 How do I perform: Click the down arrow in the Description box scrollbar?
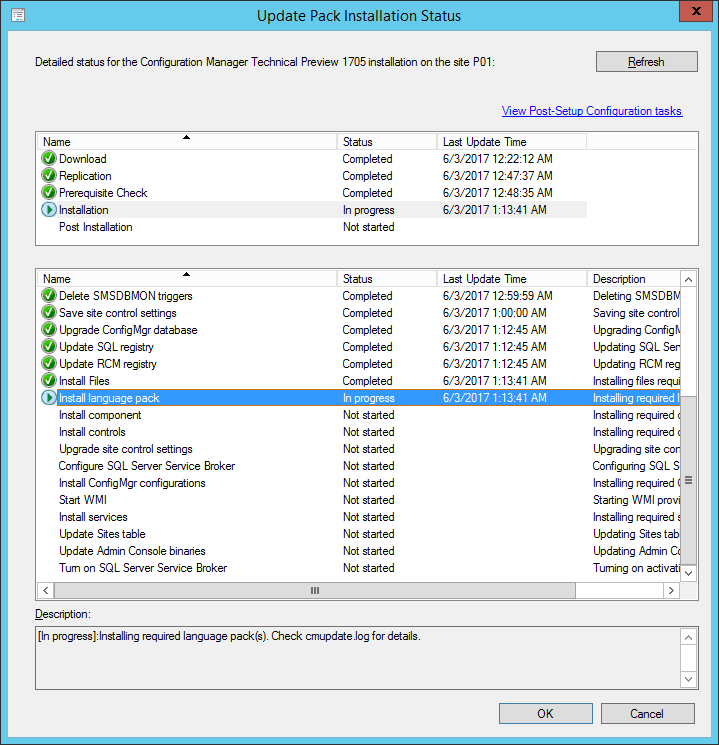pos(688,679)
